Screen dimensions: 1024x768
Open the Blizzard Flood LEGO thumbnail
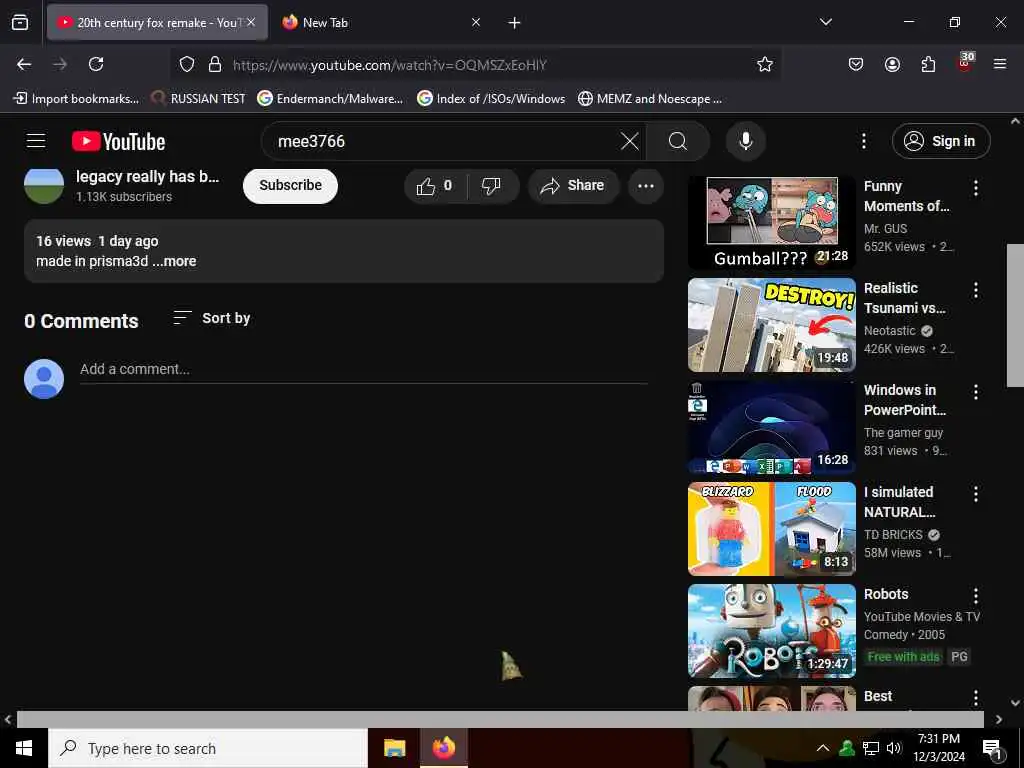[x=771, y=529]
